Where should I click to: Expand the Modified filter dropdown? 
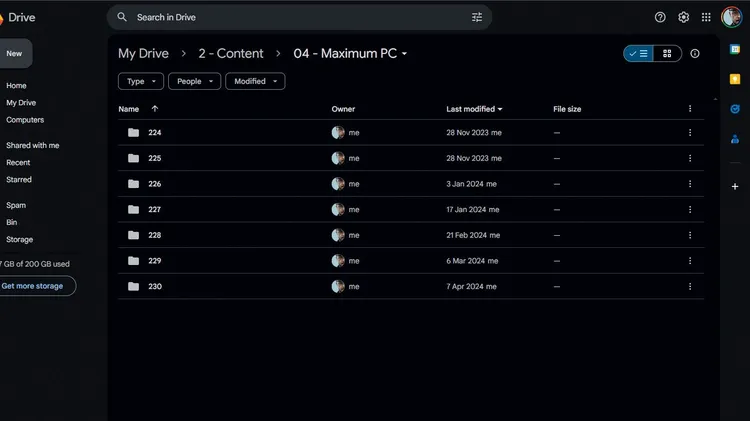tap(255, 81)
